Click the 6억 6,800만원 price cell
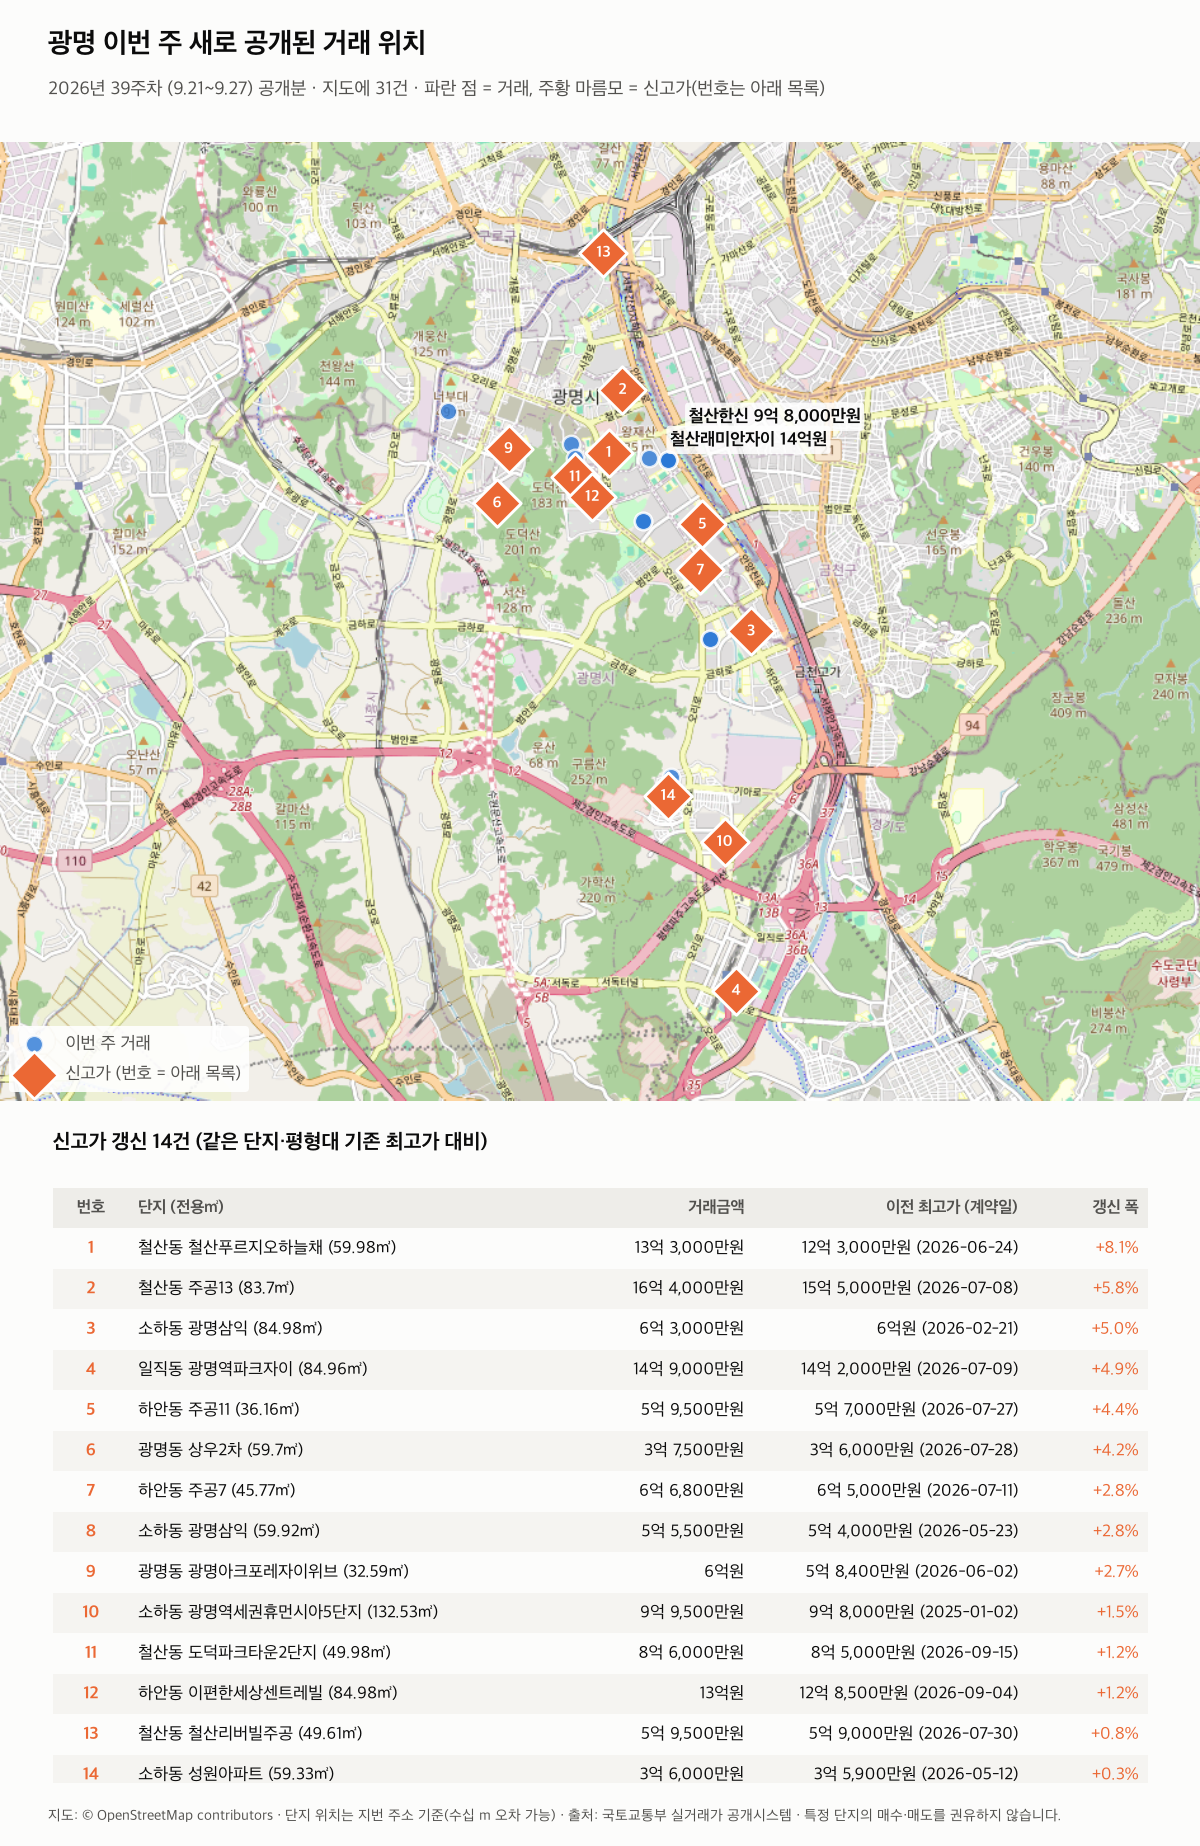 (x=692, y=1490)
